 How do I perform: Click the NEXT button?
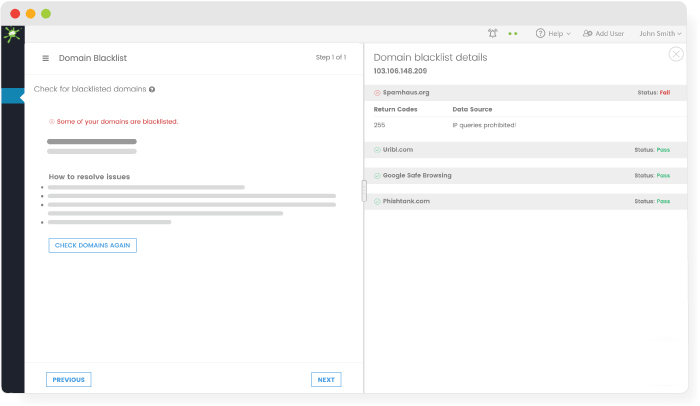326,380
